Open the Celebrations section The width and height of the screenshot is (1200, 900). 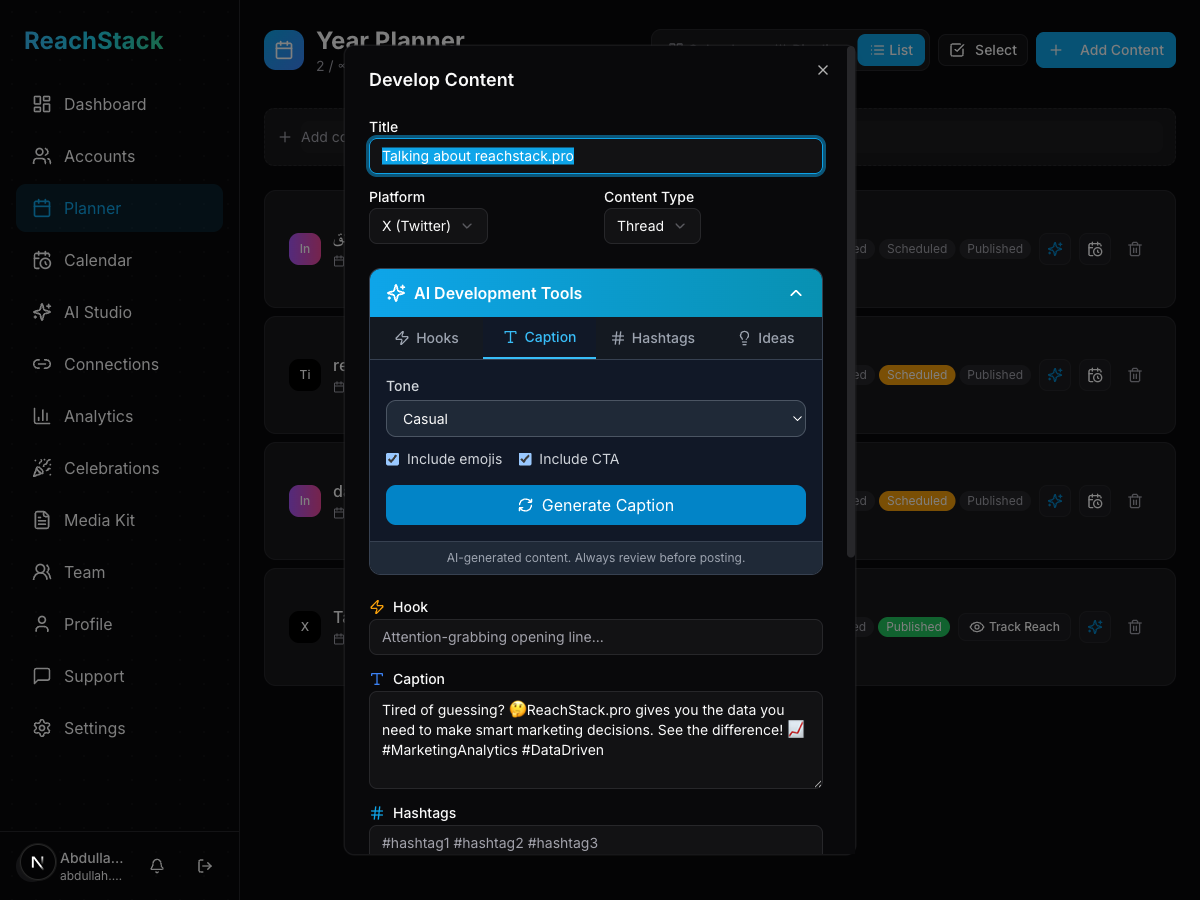(111, 468)
